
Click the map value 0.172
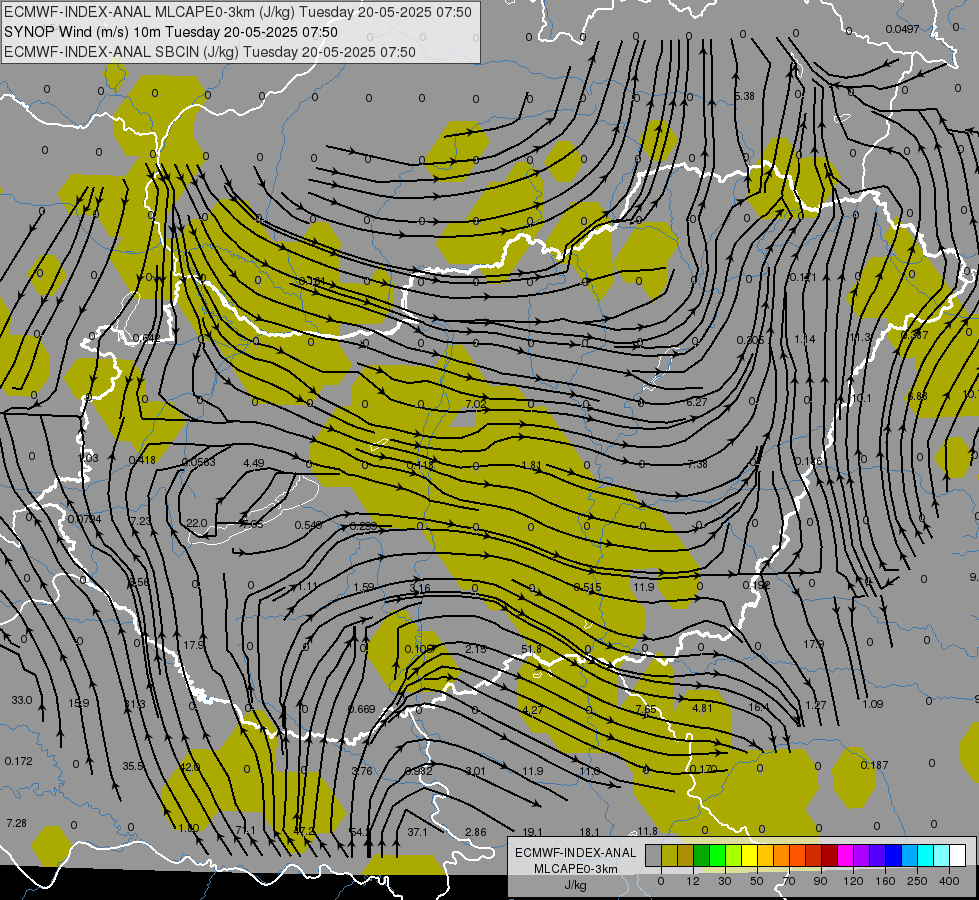(19, 761)
